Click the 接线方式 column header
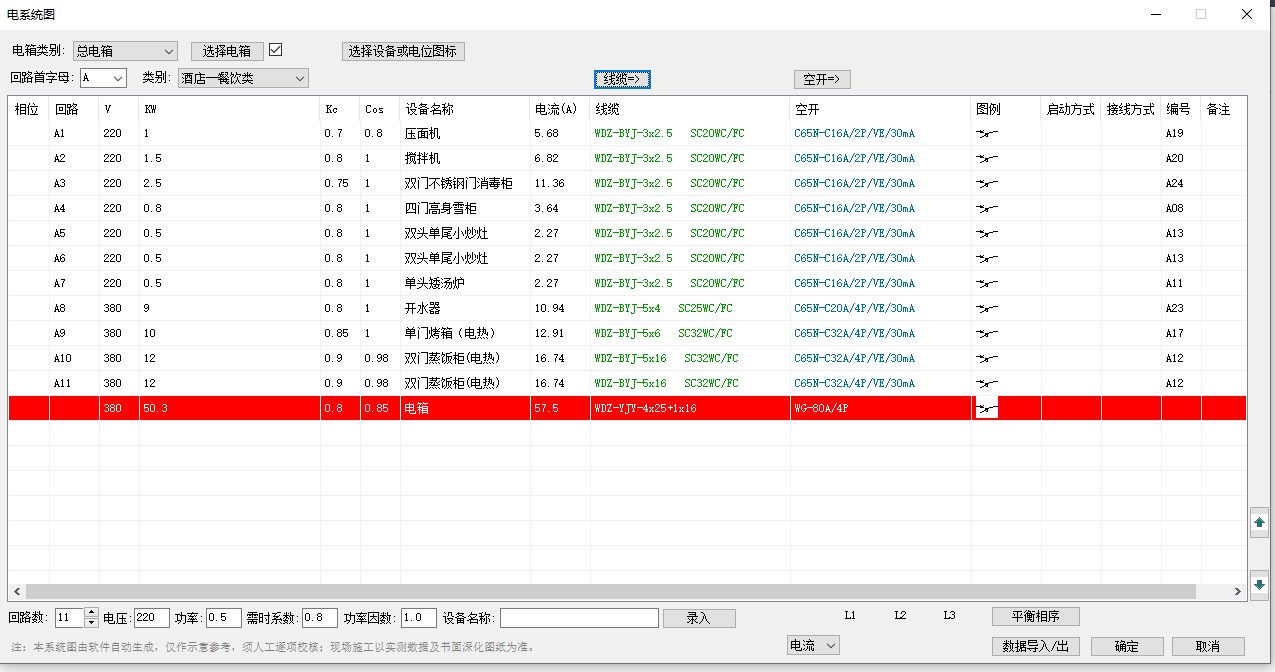 (x=1131, y=109)
